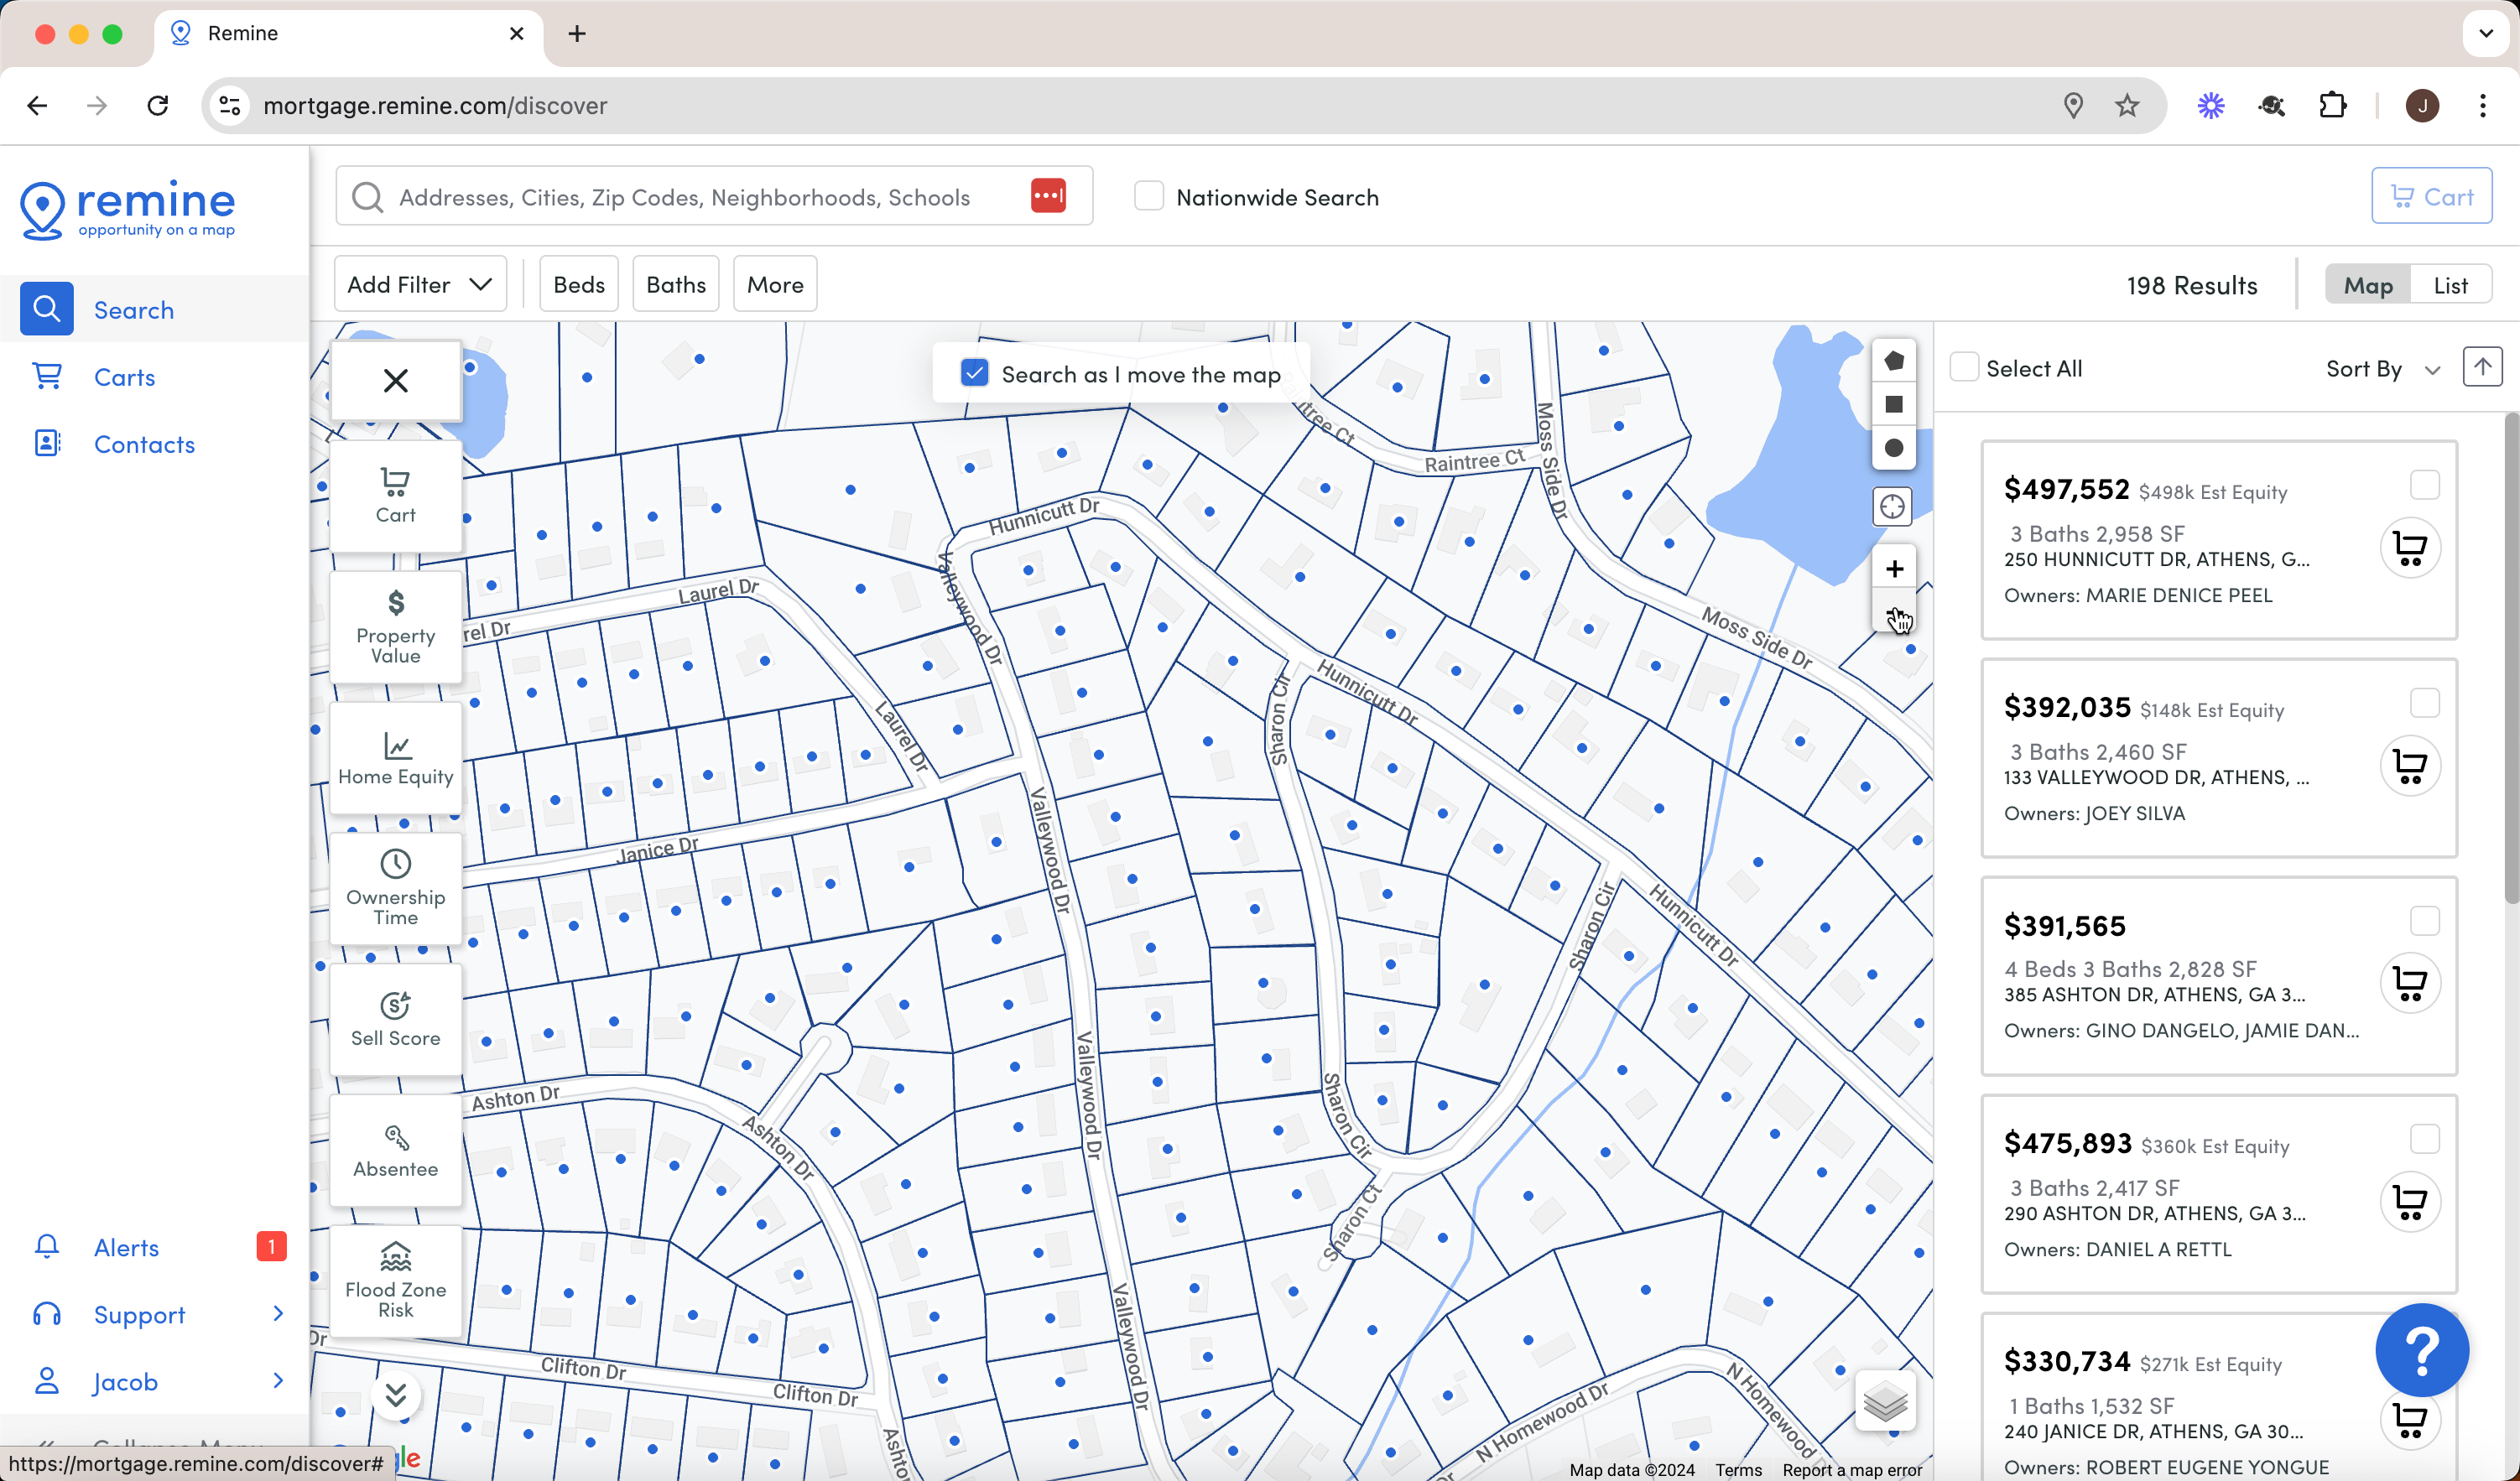2520x1481 pixels.
Task: Zoom in with the map plus button
Action: coord(1894,569)
